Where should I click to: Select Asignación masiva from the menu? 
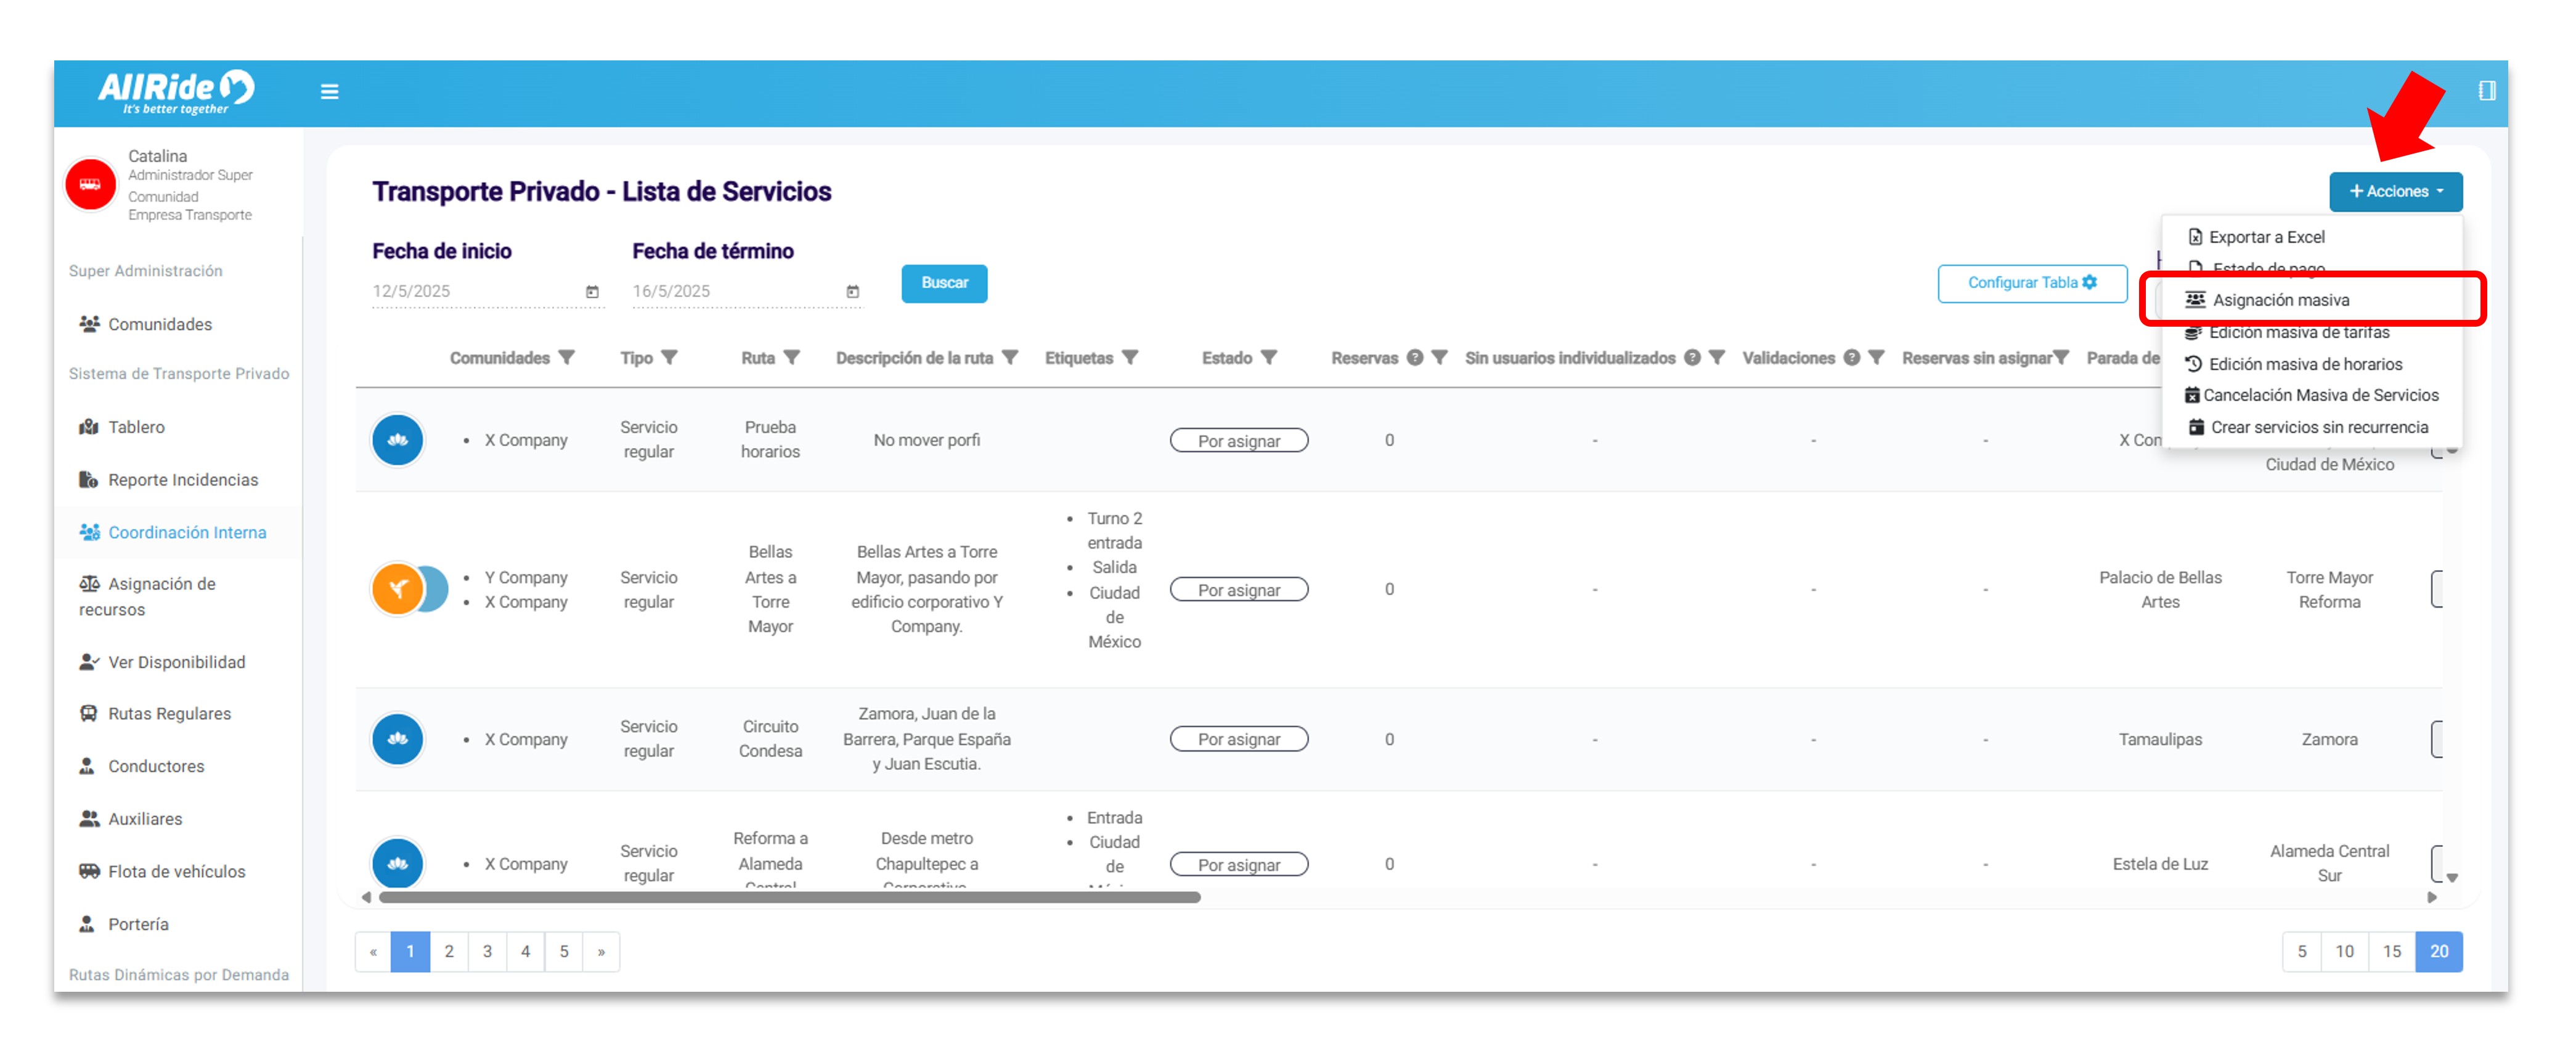(2280, 300)
